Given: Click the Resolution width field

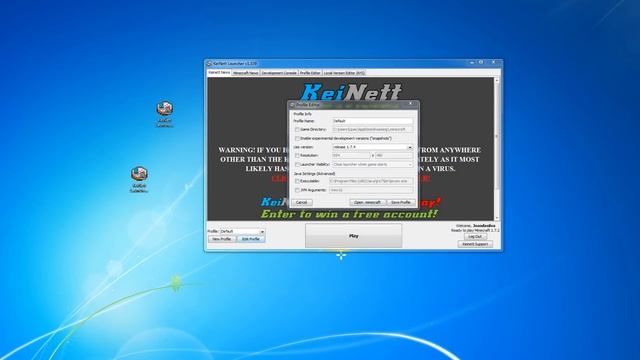Looking at the screenshot, I should click(x=351, y=156).
